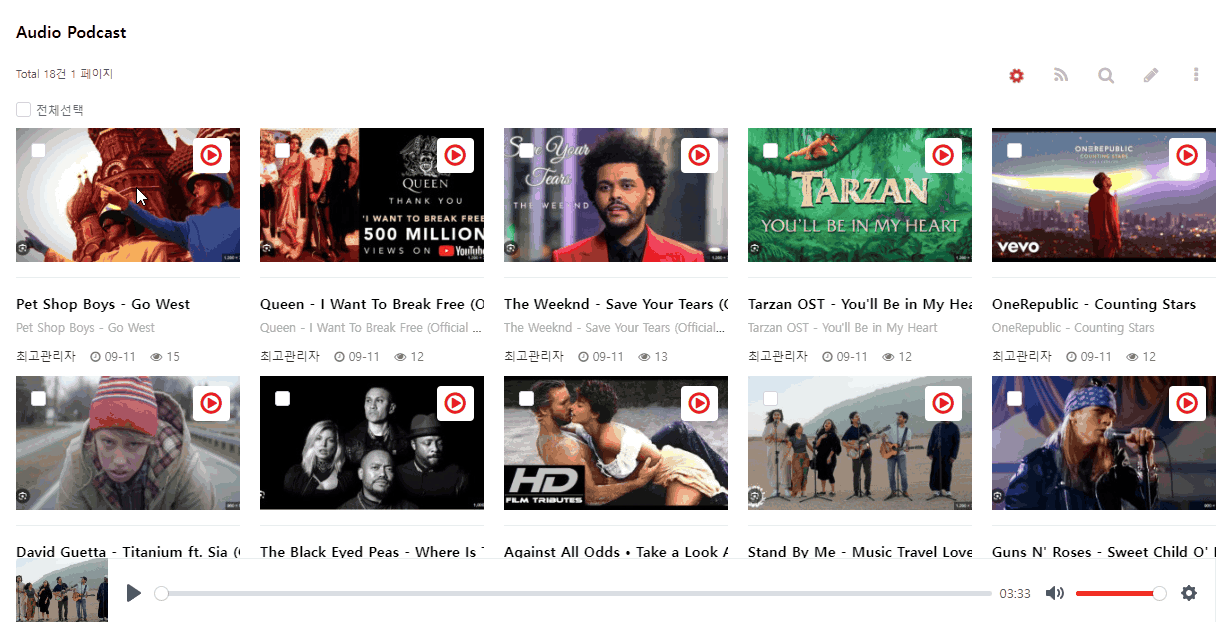
Task: Click the search magnifier icon
Action: [1106, 76]
